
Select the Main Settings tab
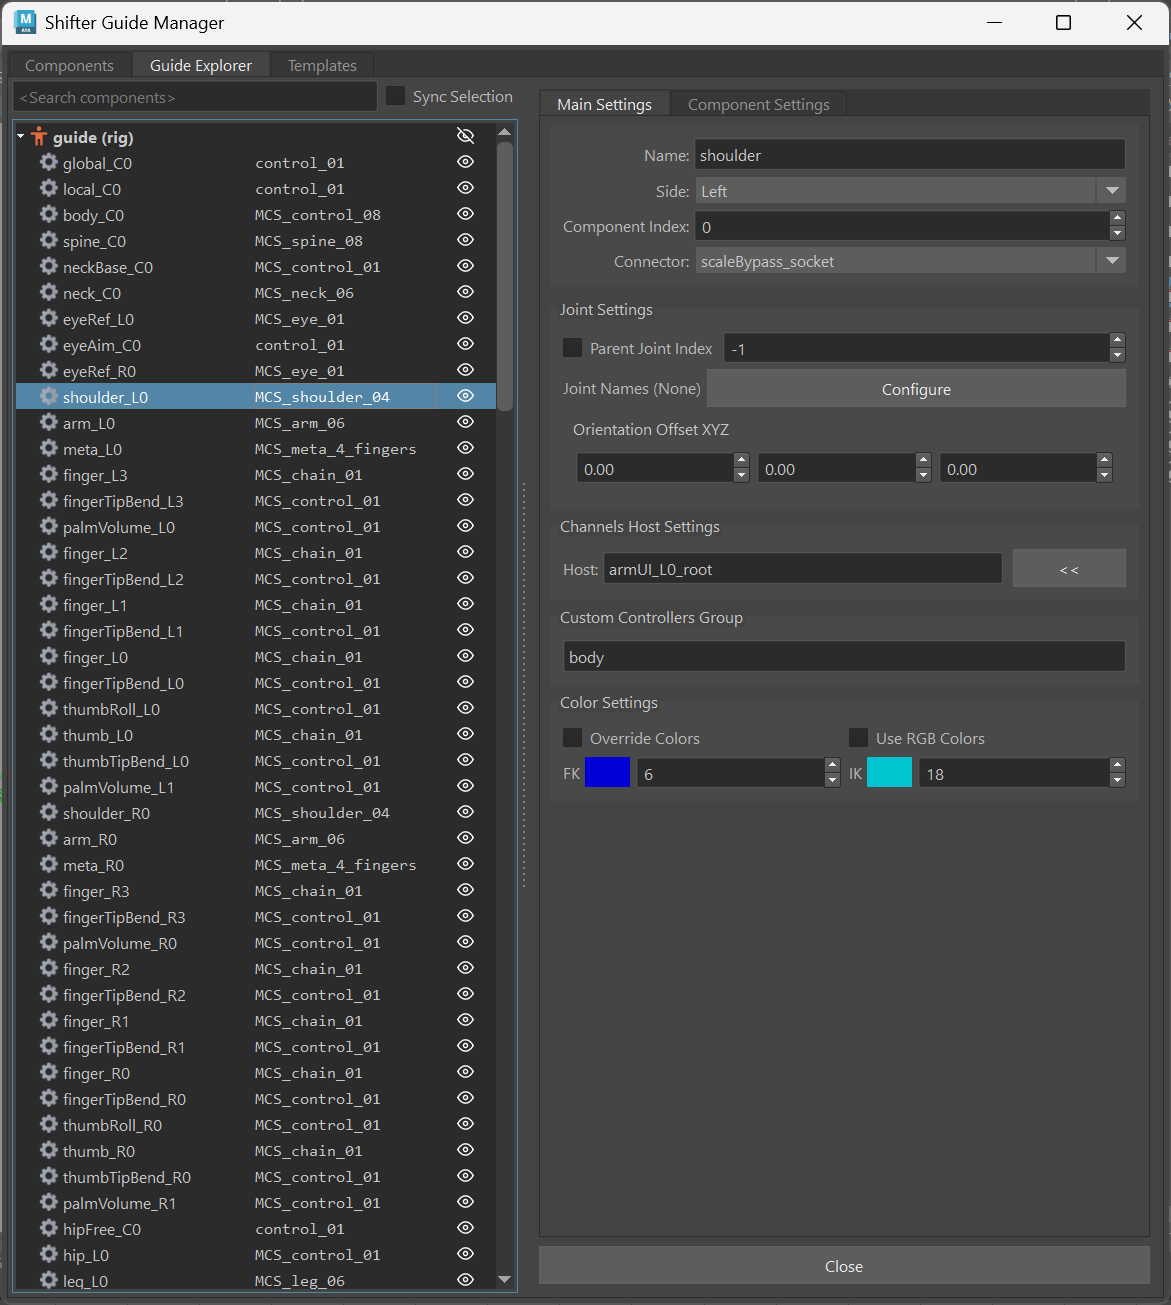(x=604, y=104)
